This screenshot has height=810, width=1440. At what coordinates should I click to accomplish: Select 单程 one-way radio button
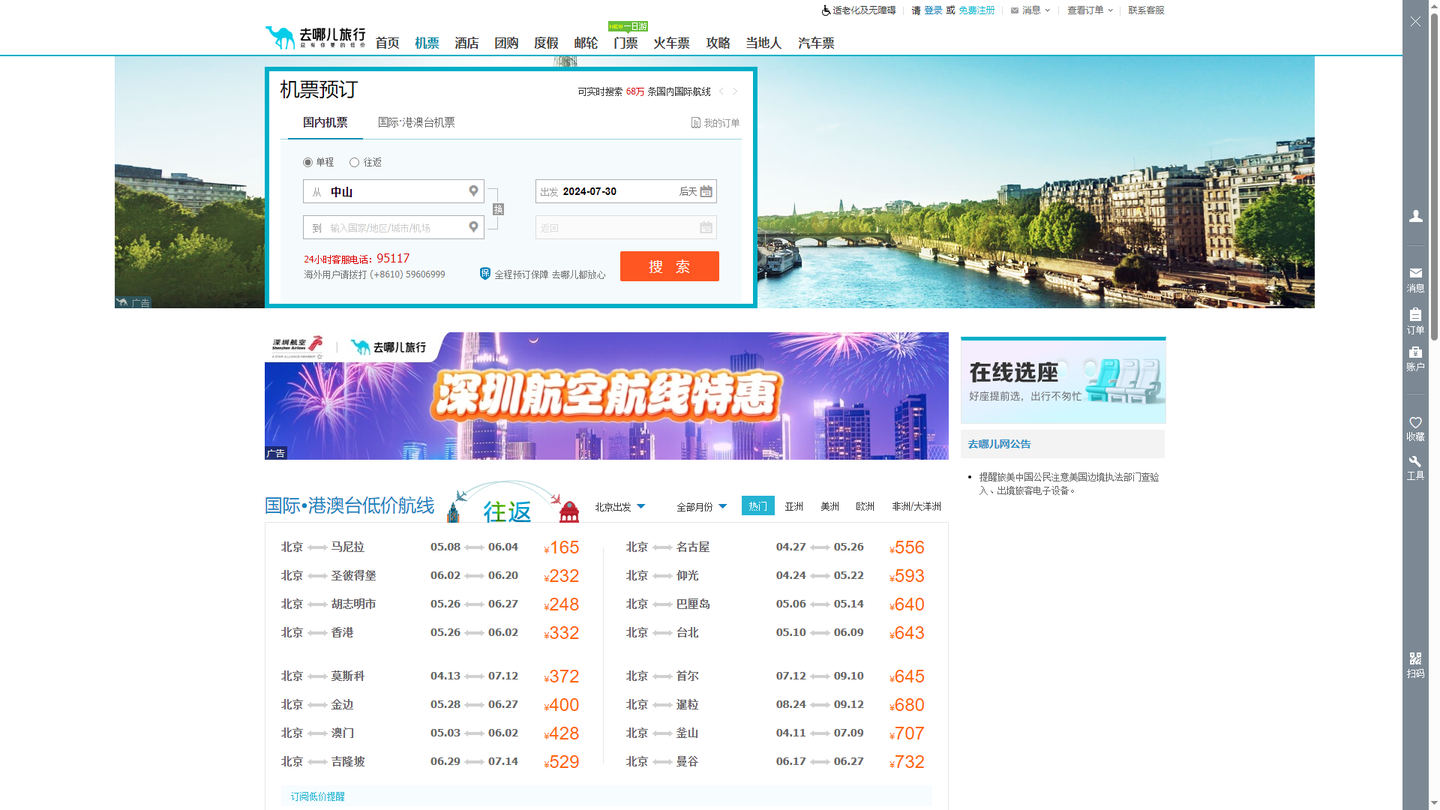(x=308, y=162)
